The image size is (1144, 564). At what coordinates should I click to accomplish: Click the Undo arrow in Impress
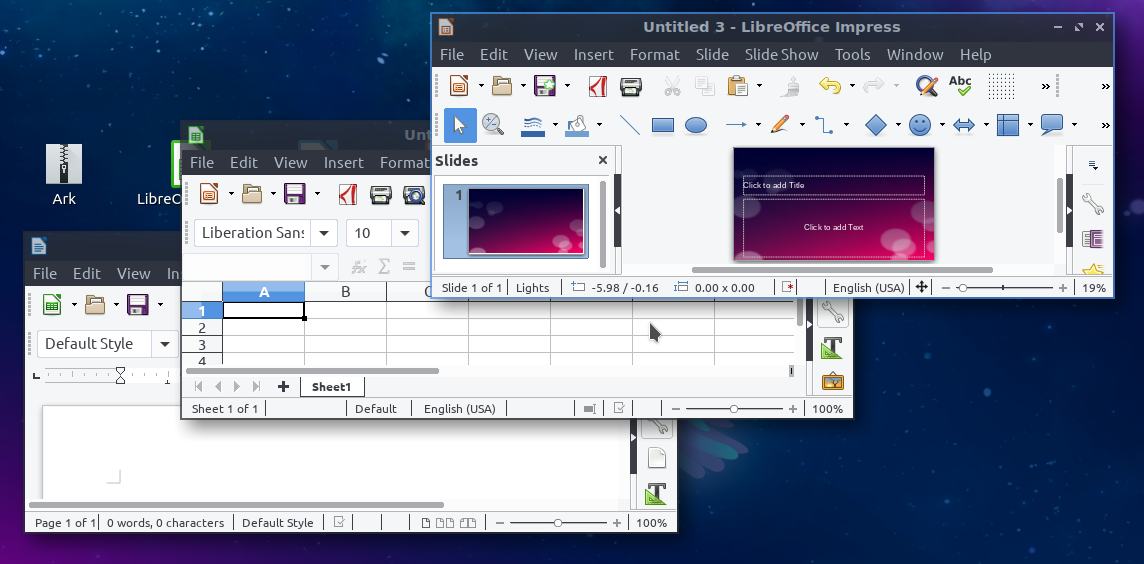tap(830, 86)
